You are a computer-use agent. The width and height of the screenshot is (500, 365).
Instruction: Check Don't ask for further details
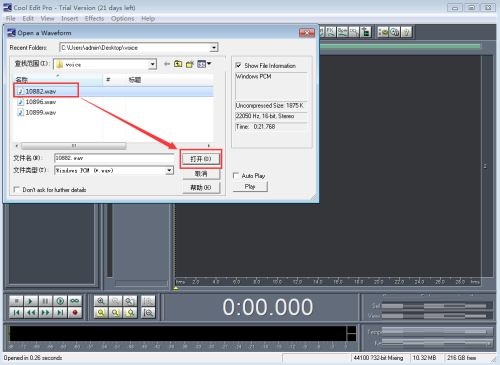16,190
